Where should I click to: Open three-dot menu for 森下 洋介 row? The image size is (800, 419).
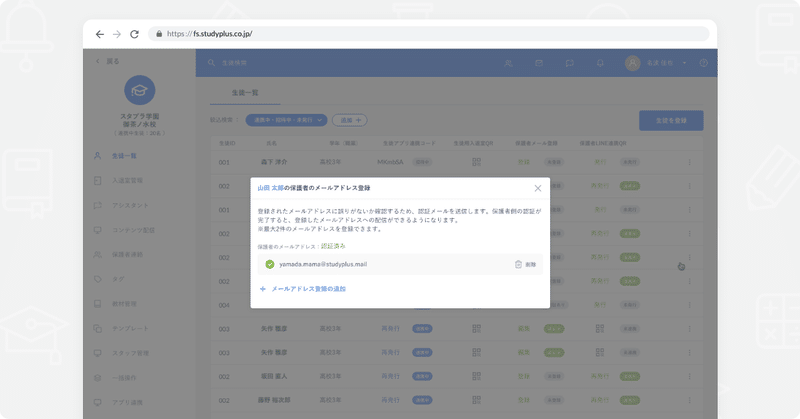tap(689, 162)
